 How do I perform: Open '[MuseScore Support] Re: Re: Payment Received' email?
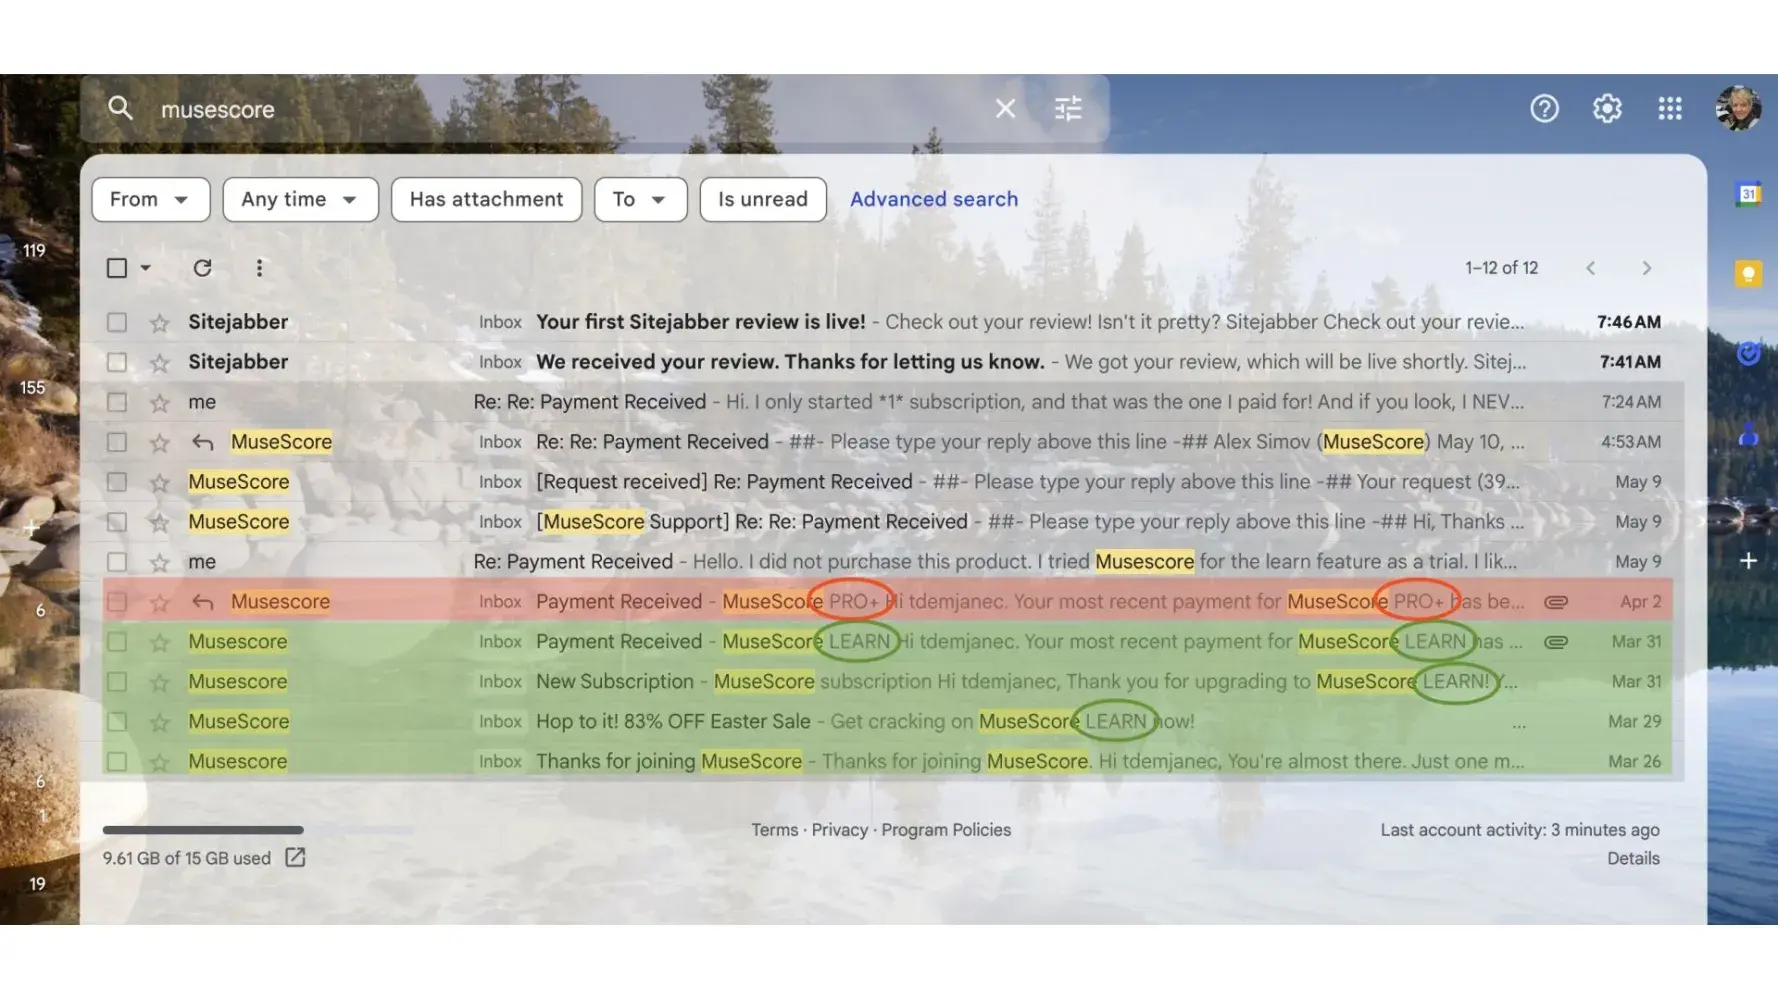[x=892, y=522]
